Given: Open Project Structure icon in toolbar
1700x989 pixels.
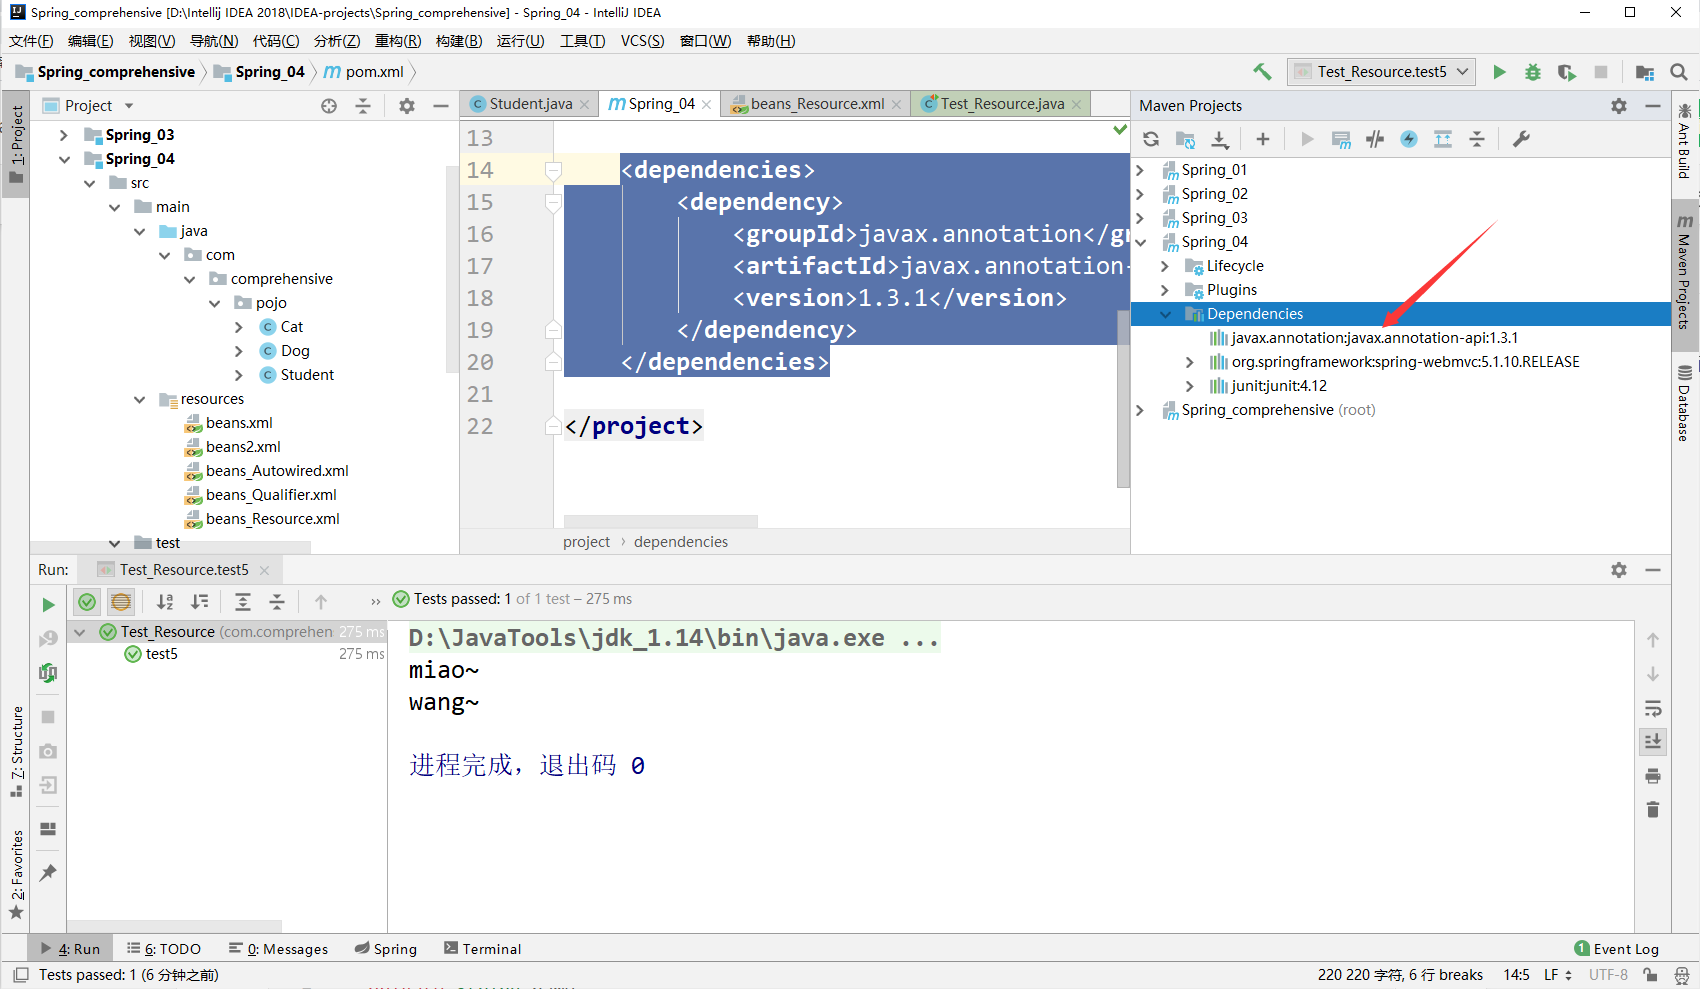Looking at the screenshot, I should point(1644,72).
